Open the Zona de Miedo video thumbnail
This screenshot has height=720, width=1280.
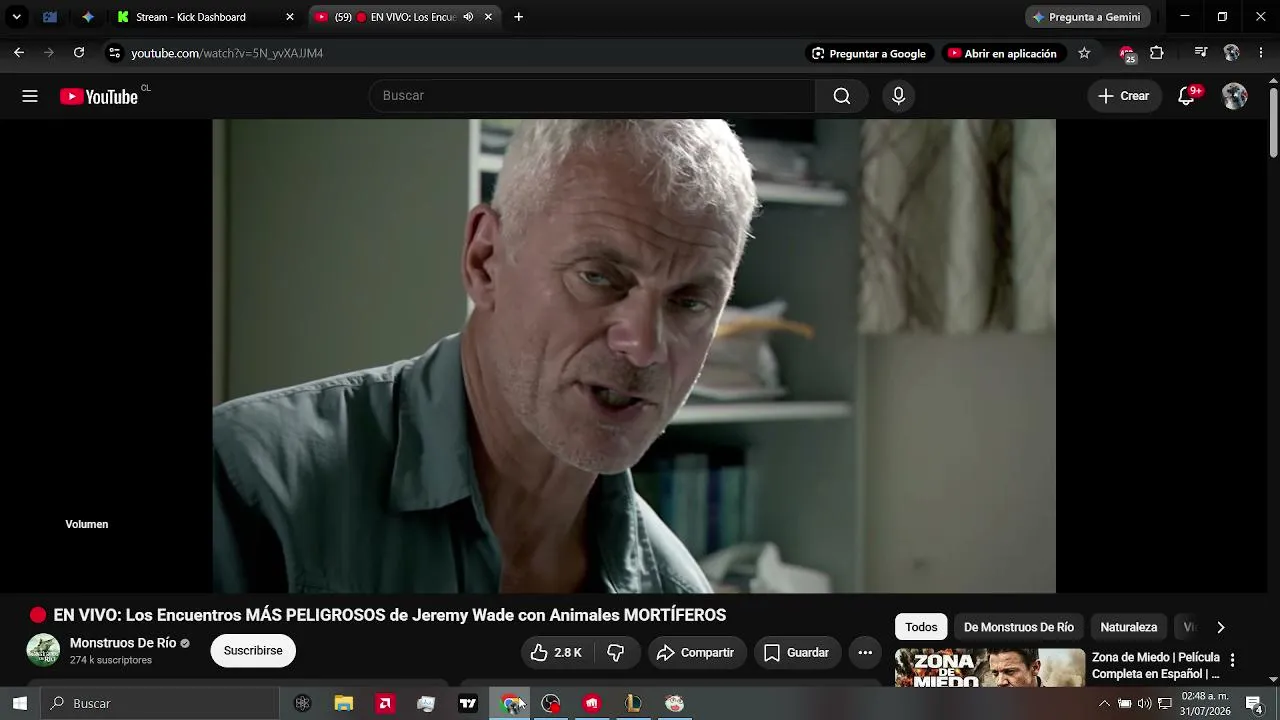[x=989, y=666]
